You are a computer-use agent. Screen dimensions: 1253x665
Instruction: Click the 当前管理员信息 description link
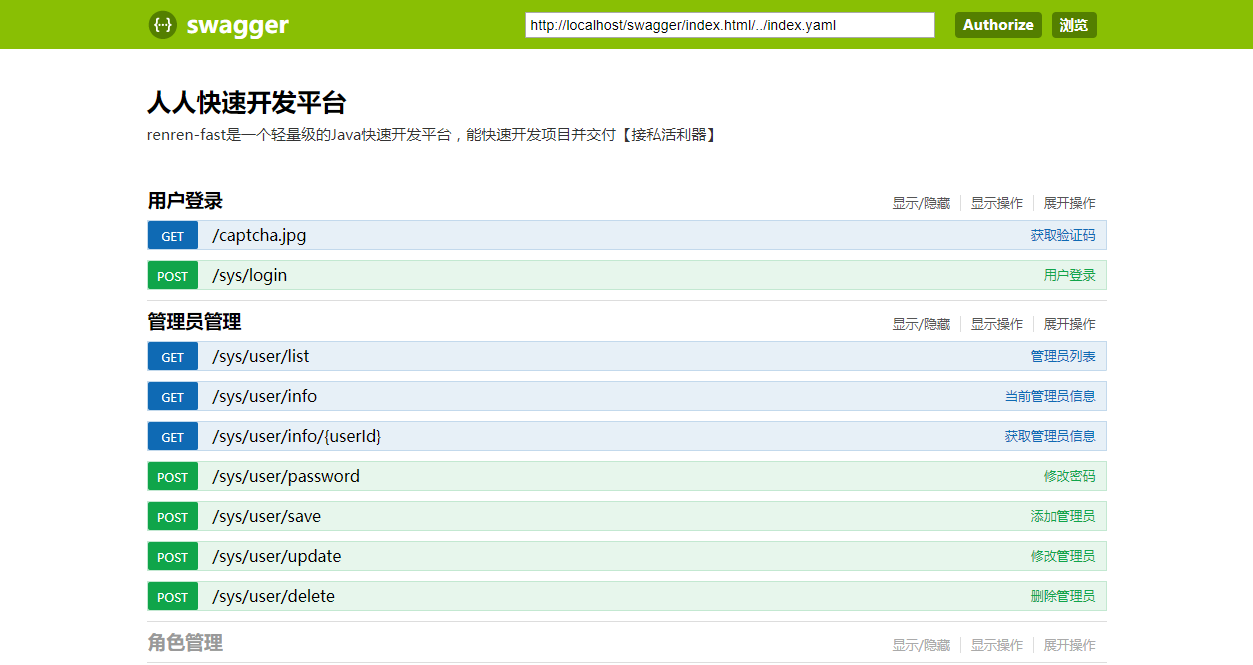click(1050, 397)
